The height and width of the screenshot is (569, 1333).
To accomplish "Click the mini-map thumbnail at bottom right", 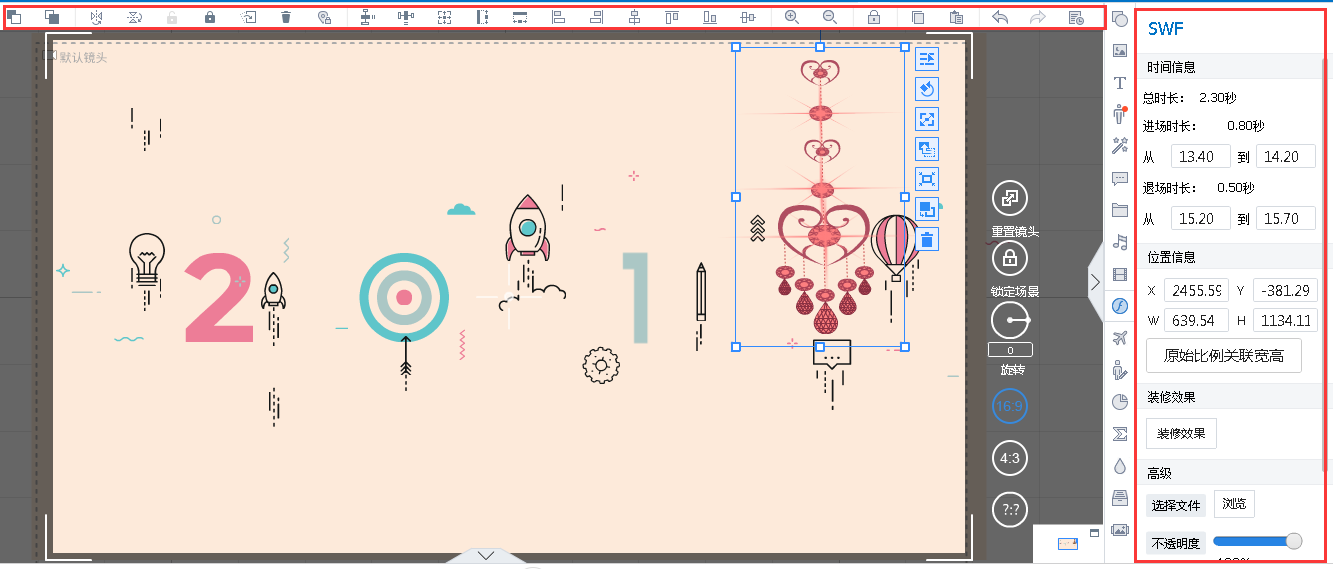I will pos(1068,544).
